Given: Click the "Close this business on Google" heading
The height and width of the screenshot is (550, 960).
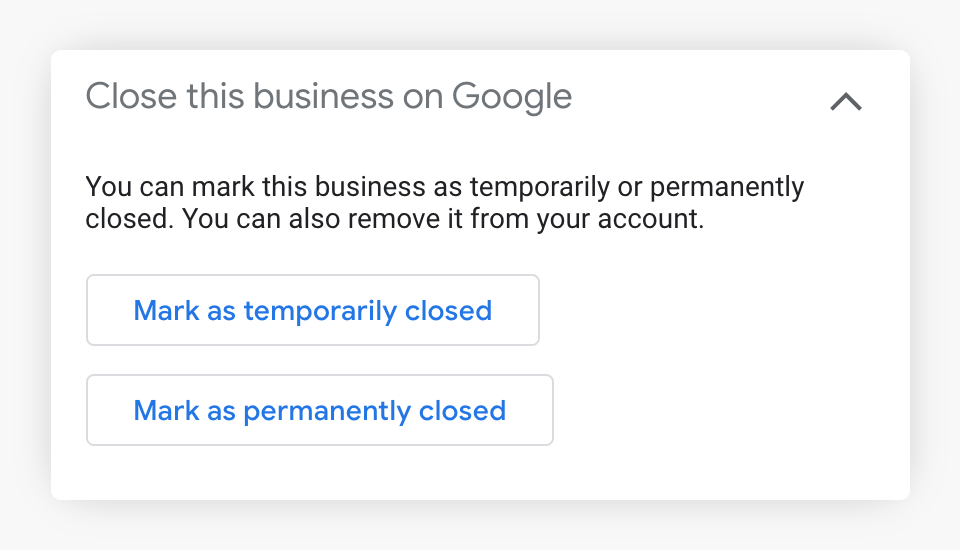Looking at the screenshot, I should [328, 97].
